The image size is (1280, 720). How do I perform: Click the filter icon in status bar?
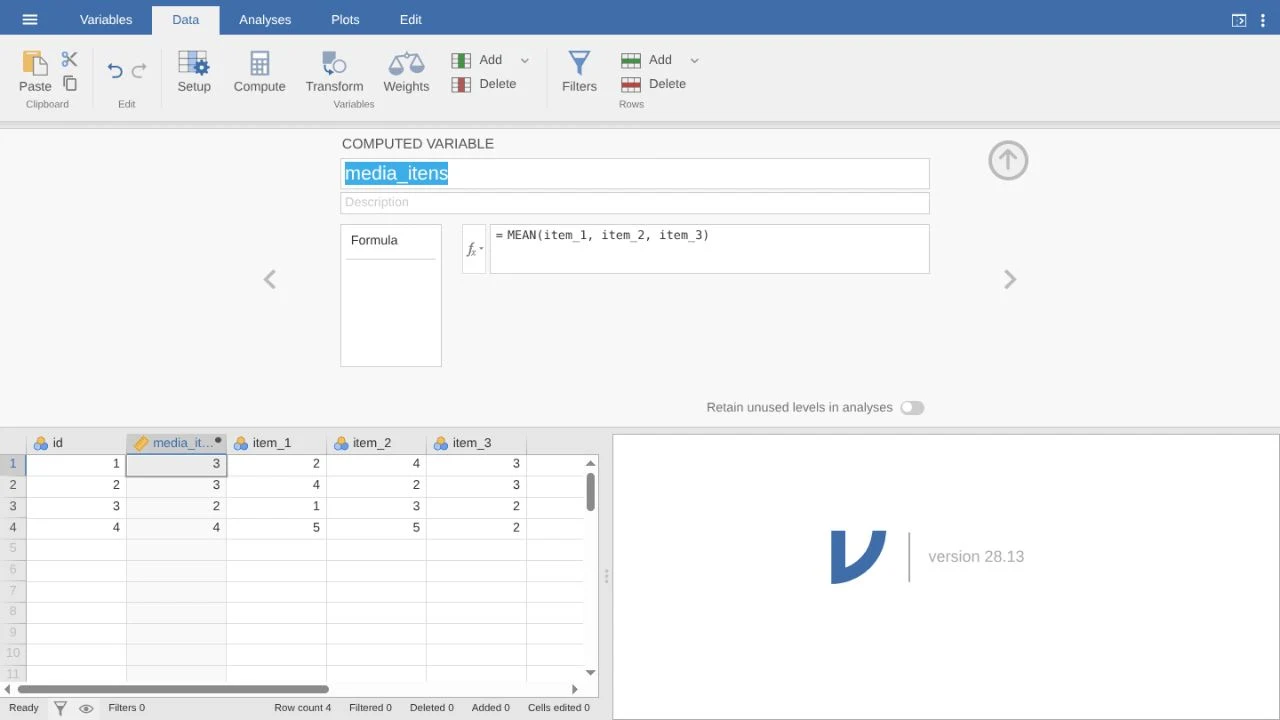point(60,708)
